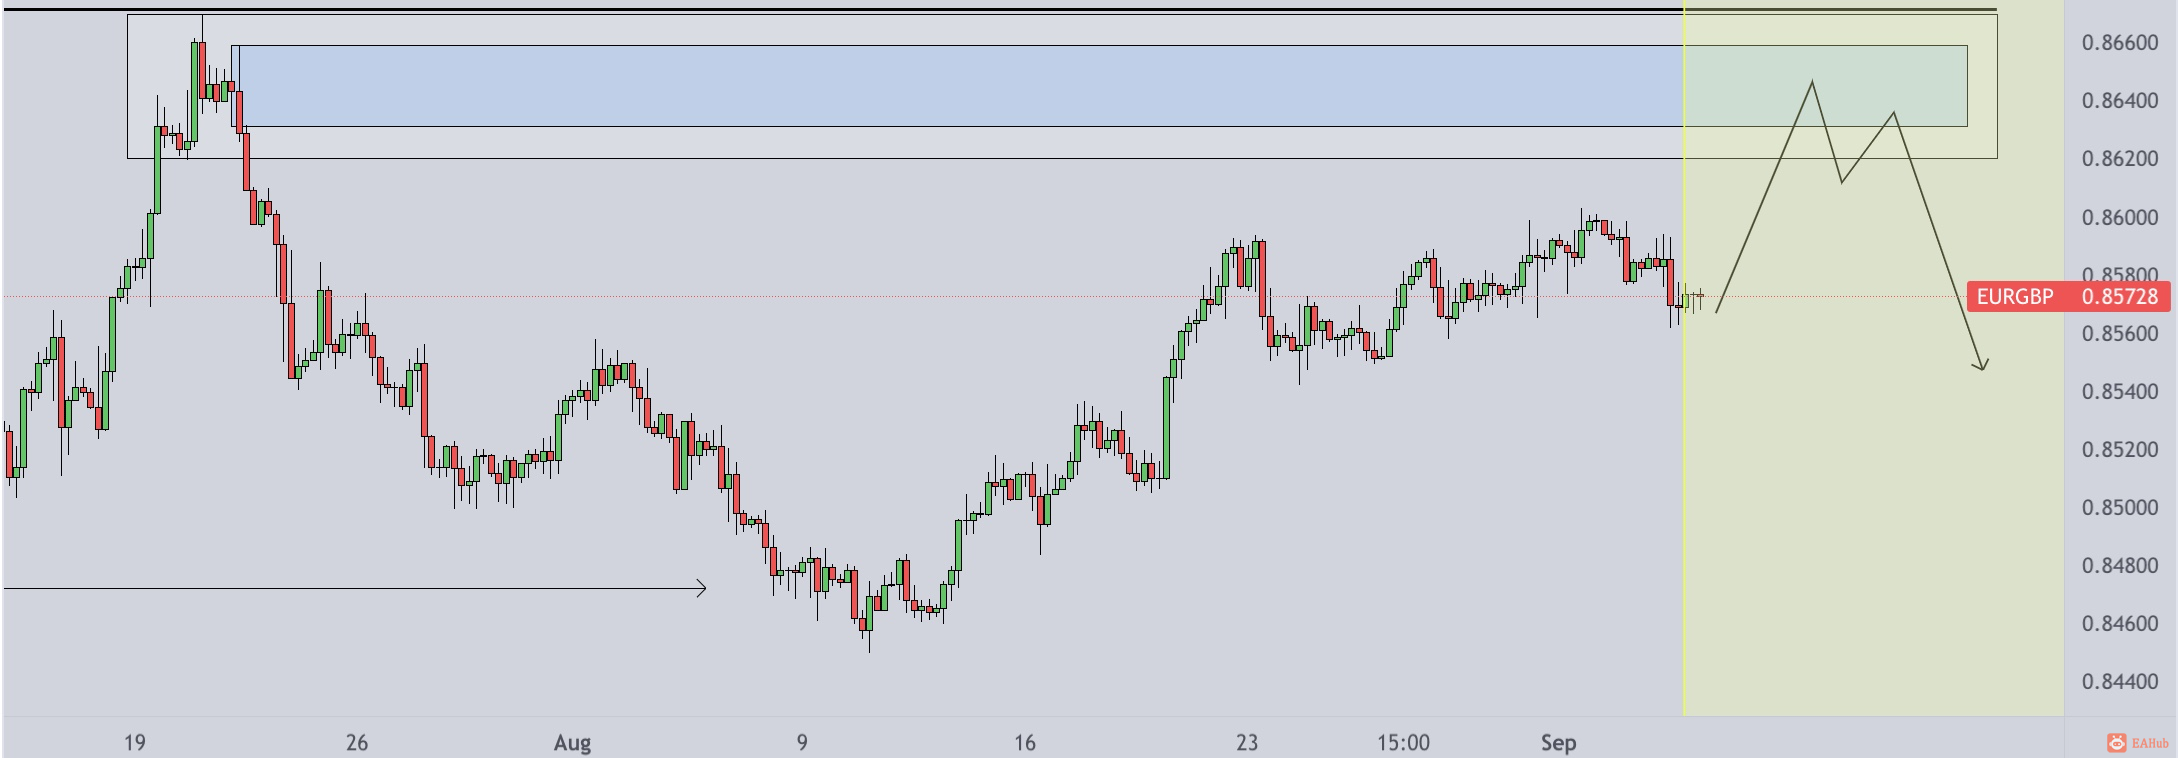
Task: Click the EAHub robot logo icon
Action: click(x=2117, y=743)
